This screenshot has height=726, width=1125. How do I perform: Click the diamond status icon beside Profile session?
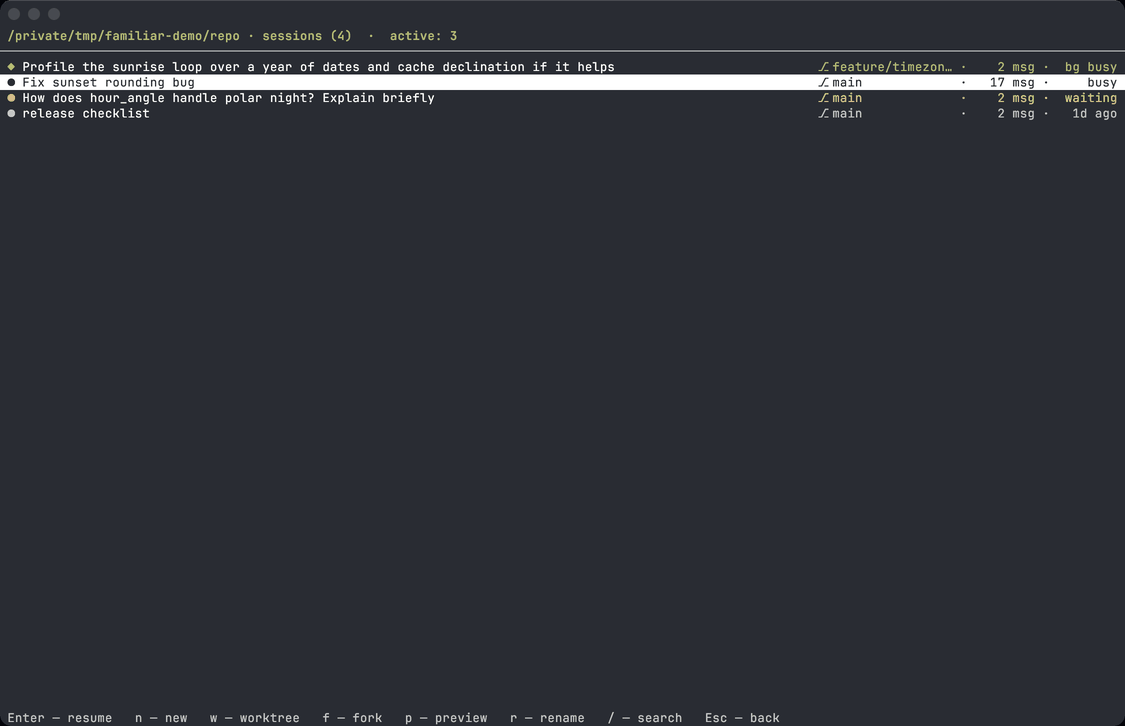11,67
